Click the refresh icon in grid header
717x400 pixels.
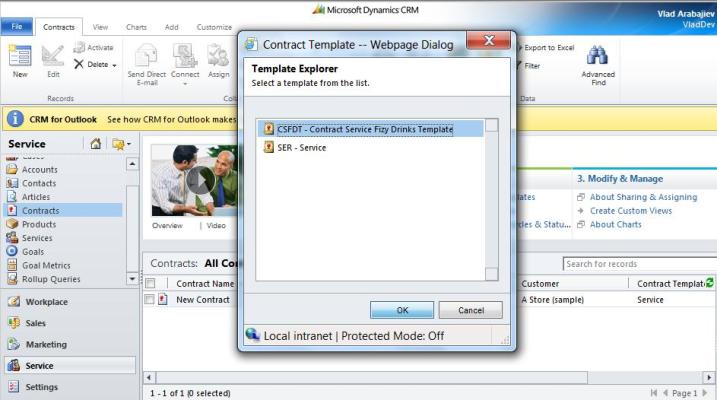[x=710, y=283]
